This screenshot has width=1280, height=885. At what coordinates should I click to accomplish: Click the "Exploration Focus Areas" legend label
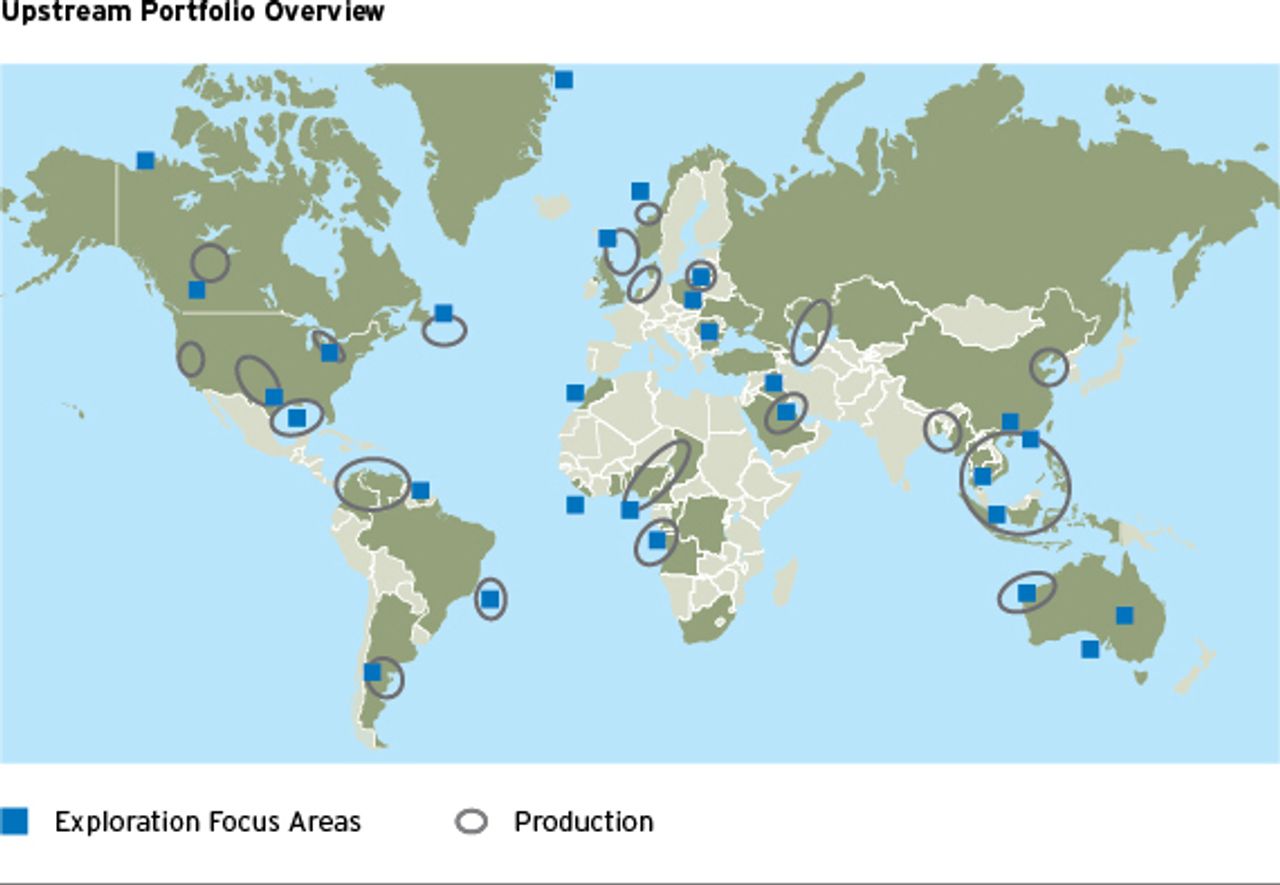[207, 822]
